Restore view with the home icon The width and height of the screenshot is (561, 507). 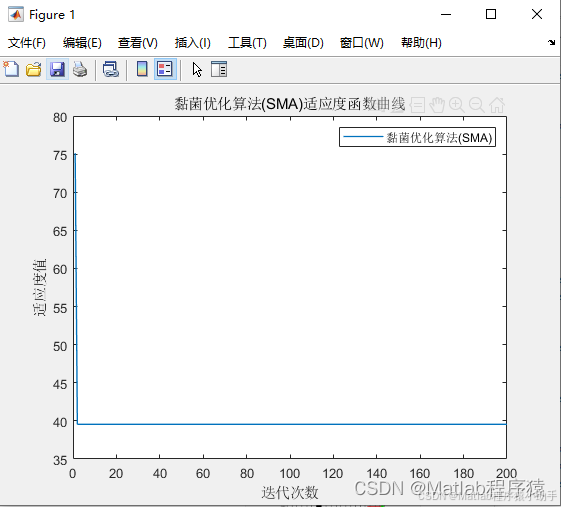point(497,105)
